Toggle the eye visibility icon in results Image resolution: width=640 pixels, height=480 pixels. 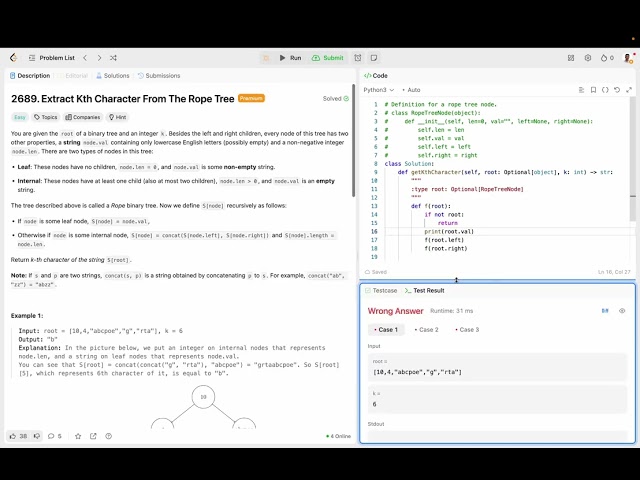click(x=622, y=311)
